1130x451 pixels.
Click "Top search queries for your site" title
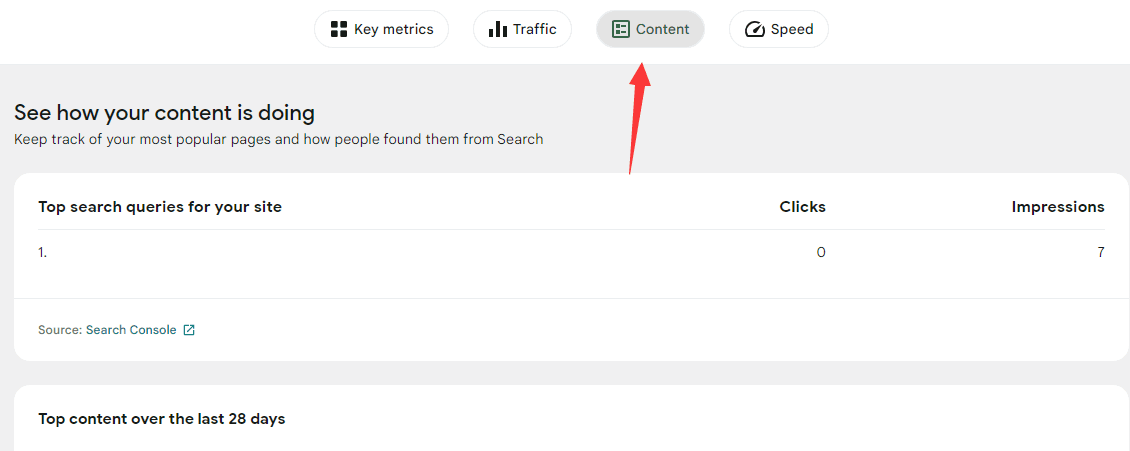160,207
